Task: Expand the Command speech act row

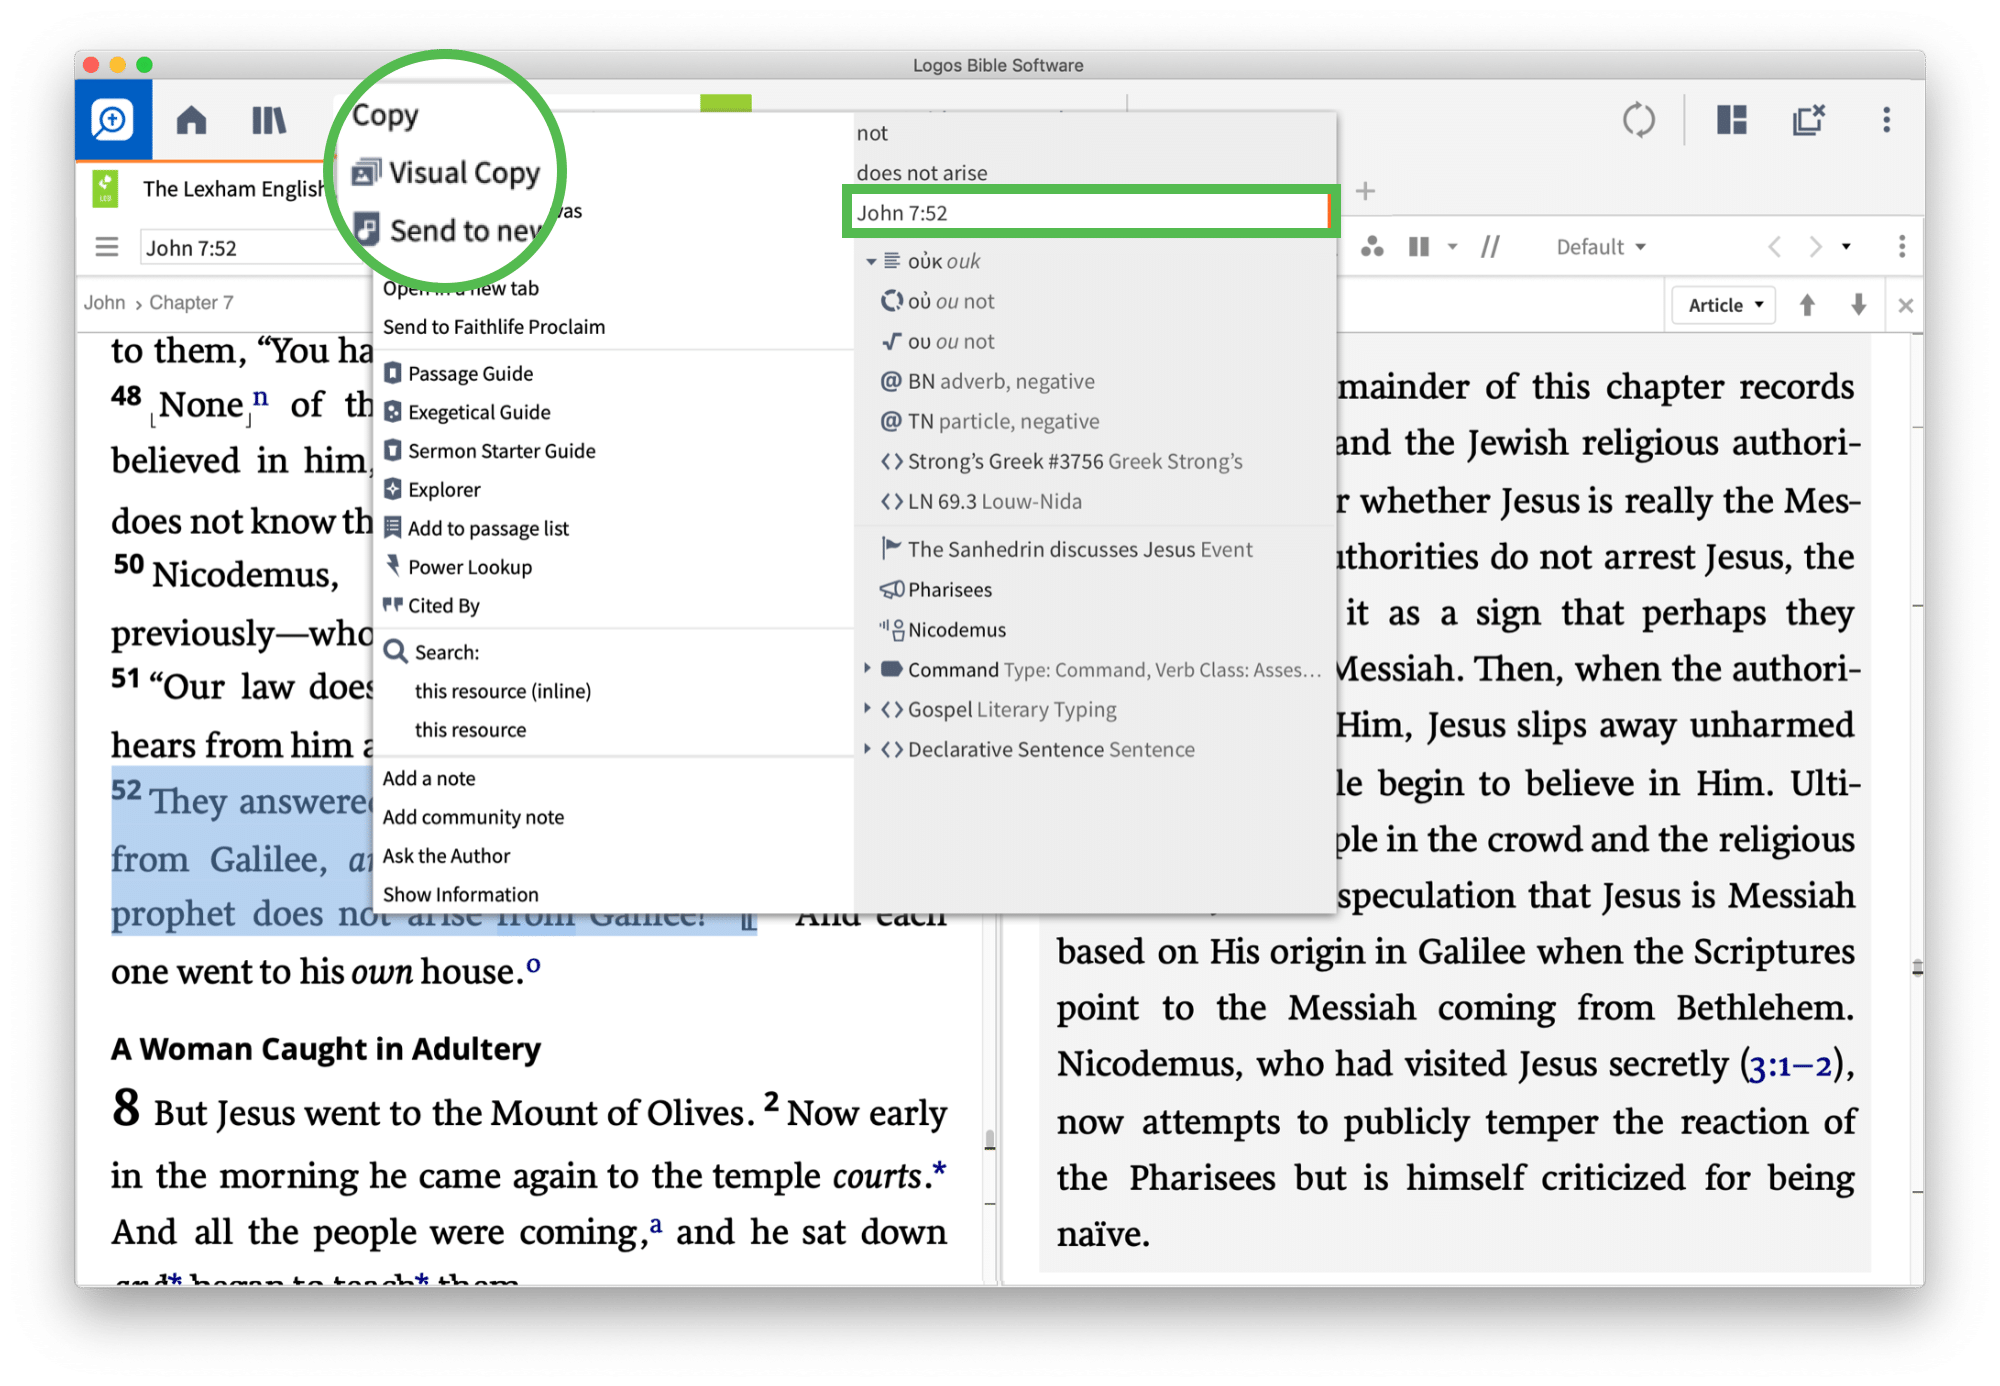Action: coord(868,669)
